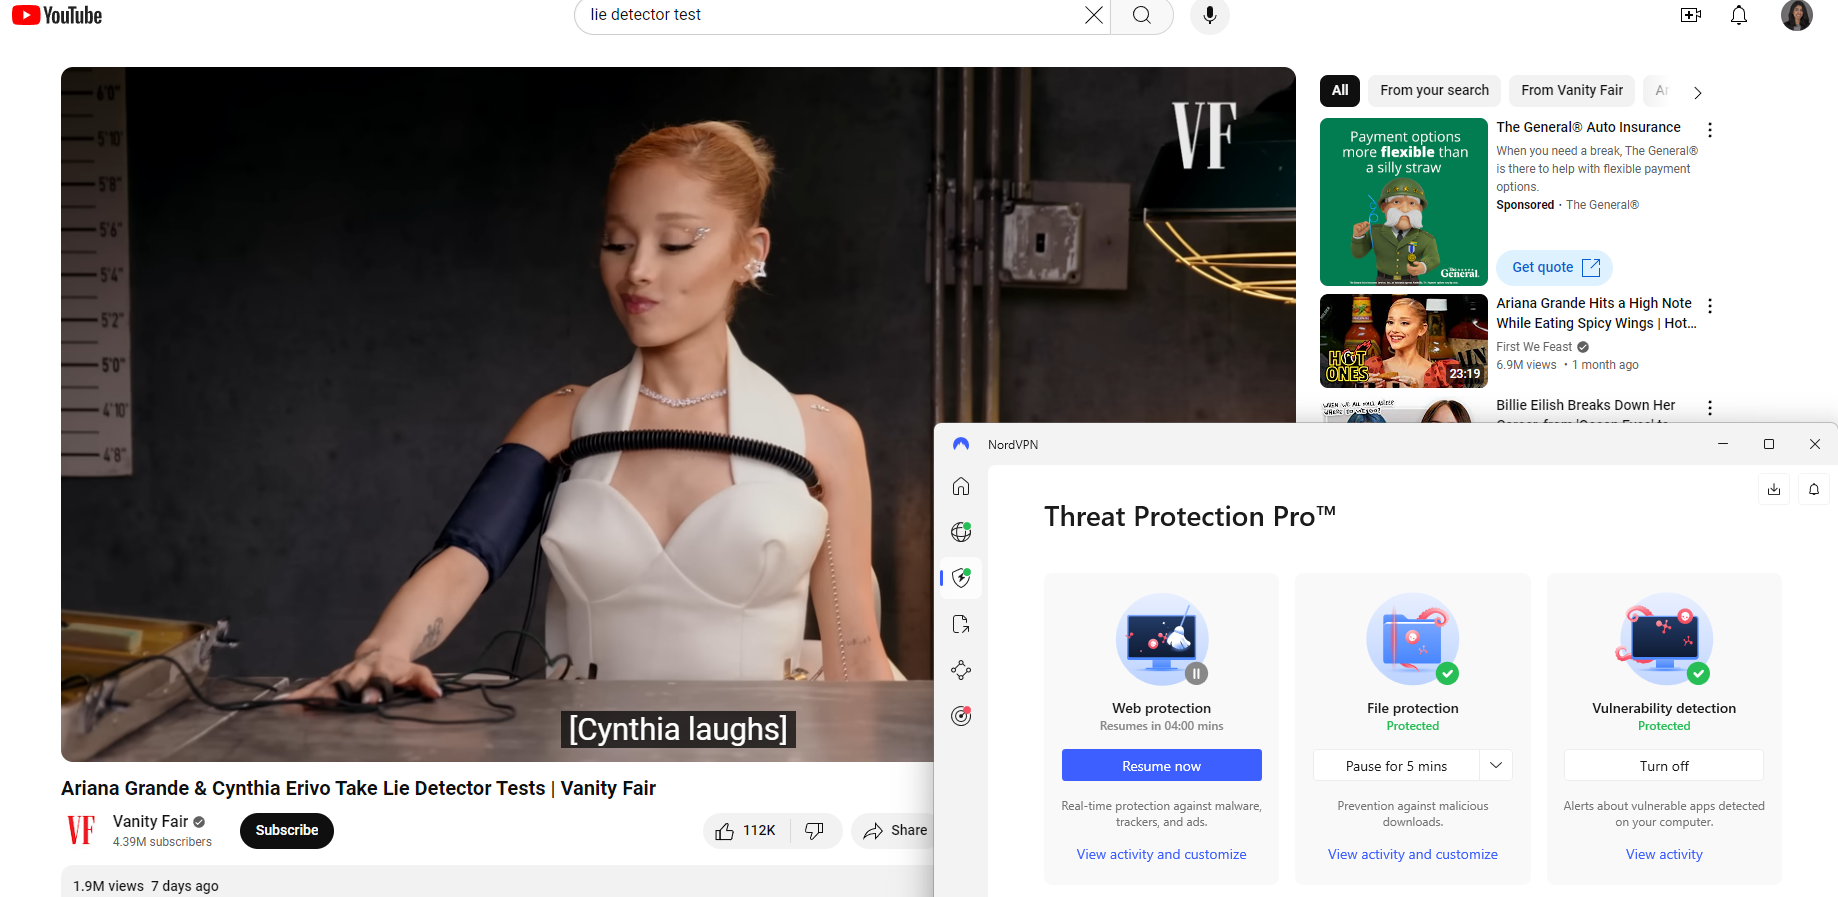Select the From your search chip
This screenshot has width=1838, height=897.
point(1434,90)
